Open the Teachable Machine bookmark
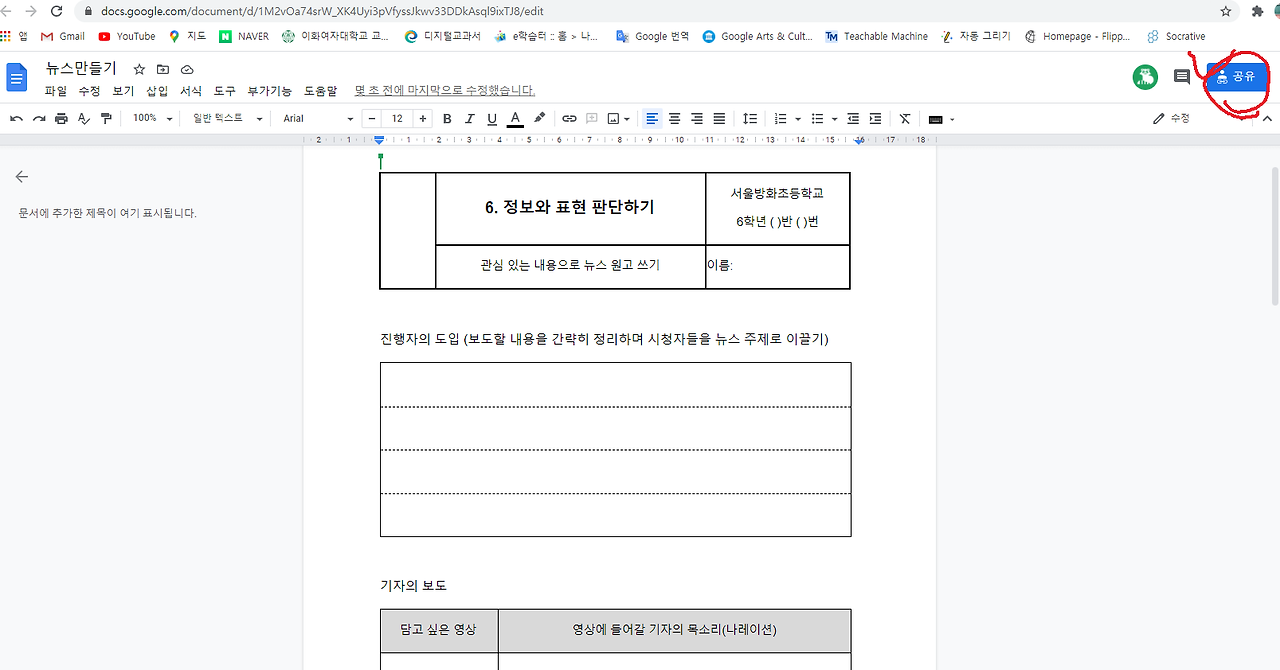Screen dimensions: 1280x670 [x=877, y=36]
